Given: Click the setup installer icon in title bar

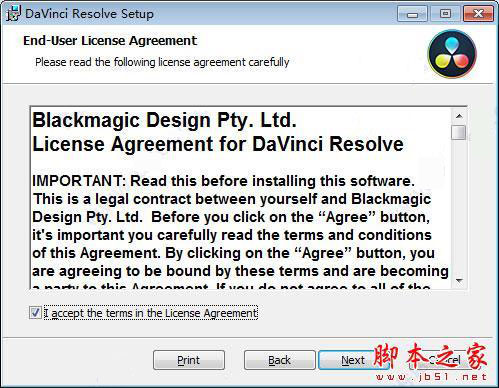Looking at the screenshot, I should pyautogui.click(x=14, y=13).
